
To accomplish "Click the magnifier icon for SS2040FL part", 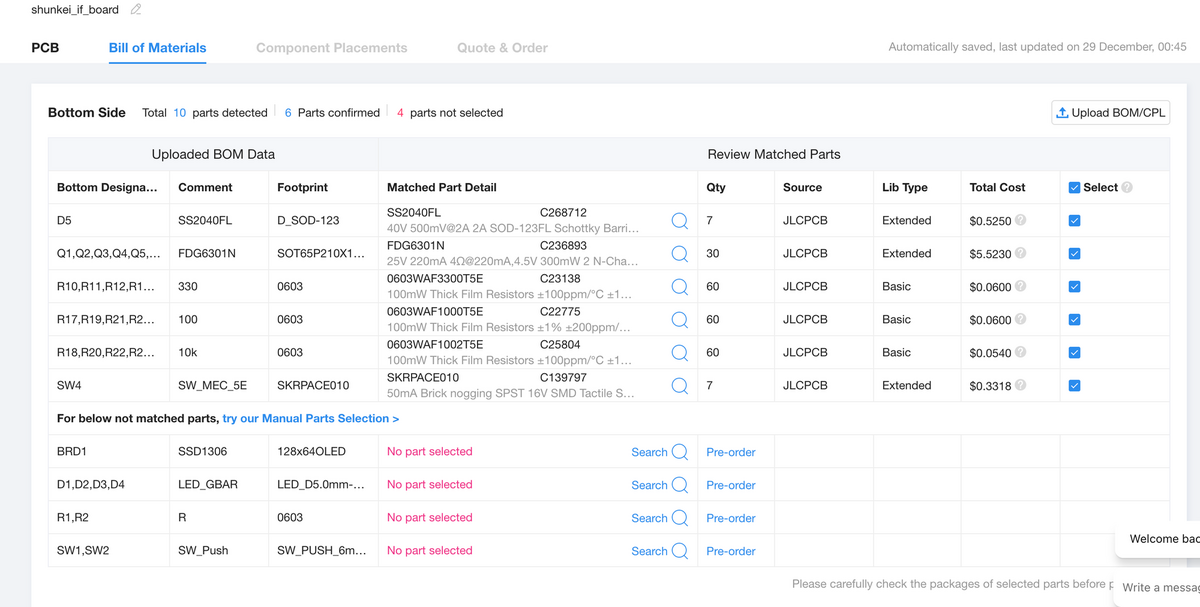I will pyautogui.click(x=679, y=221).
